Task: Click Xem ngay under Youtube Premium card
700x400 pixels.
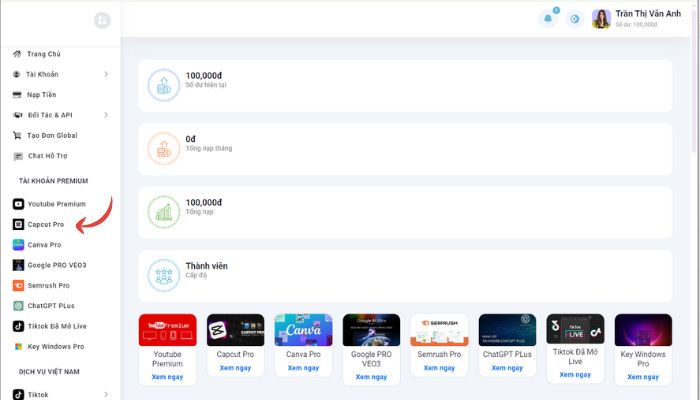Action: (x=167, y=377)
